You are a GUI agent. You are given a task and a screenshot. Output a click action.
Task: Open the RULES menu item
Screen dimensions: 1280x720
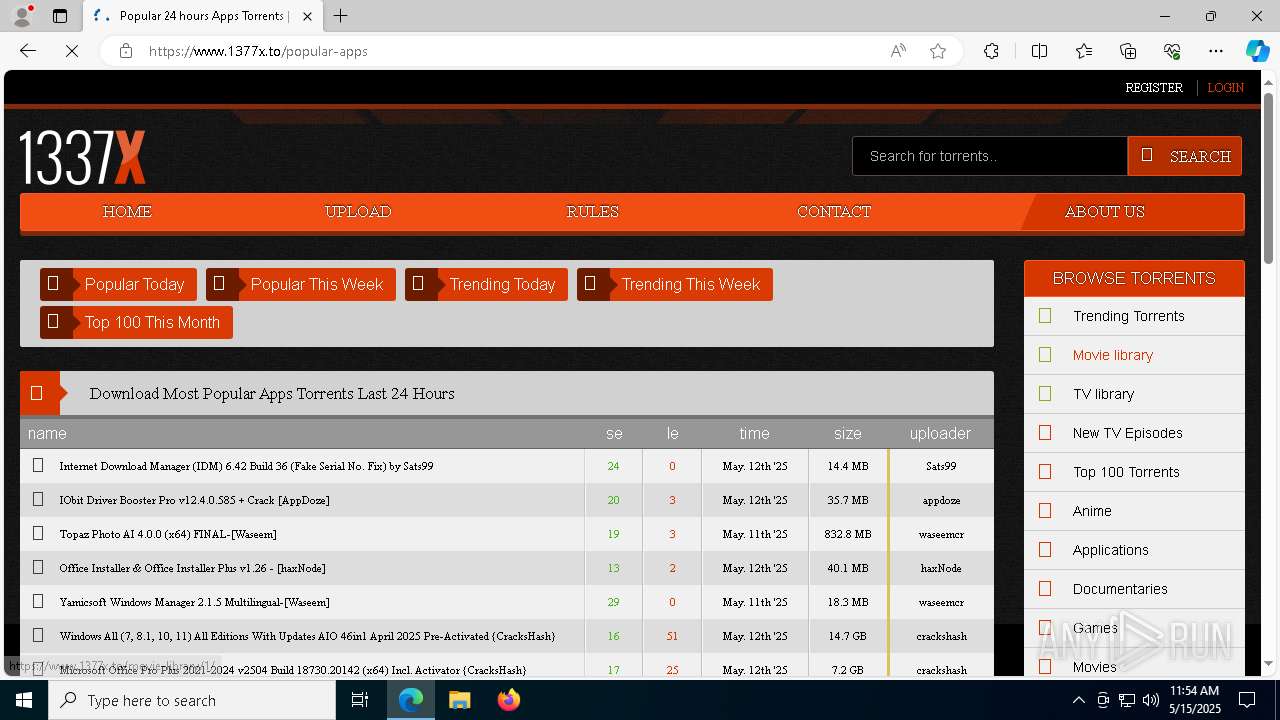593,212
